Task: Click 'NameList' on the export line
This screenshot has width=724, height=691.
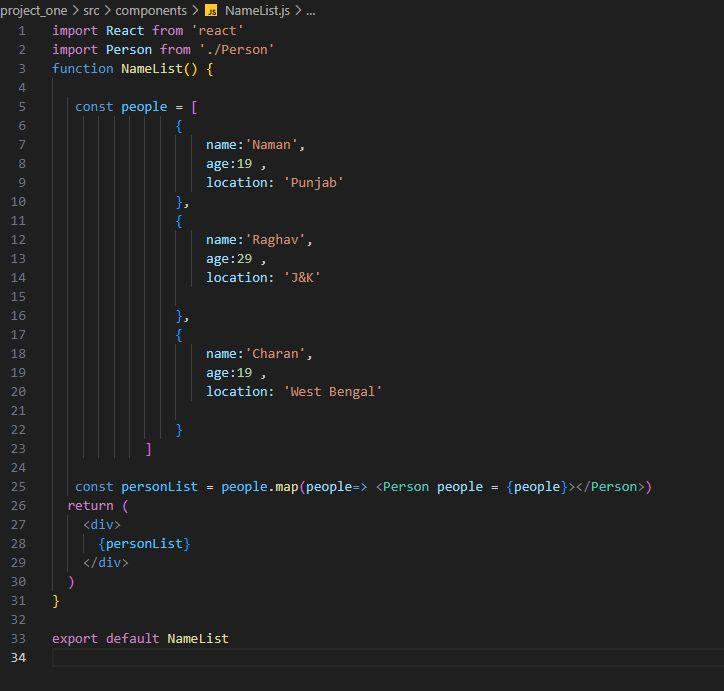Action: click(198, 639)
